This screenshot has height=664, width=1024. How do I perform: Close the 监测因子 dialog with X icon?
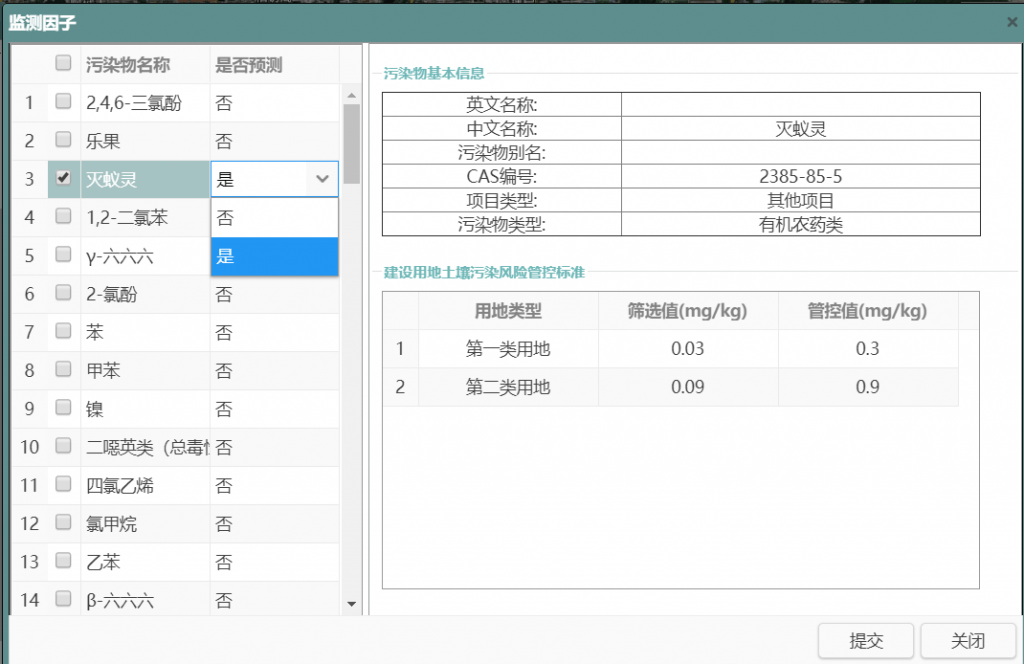(1012, 21)
